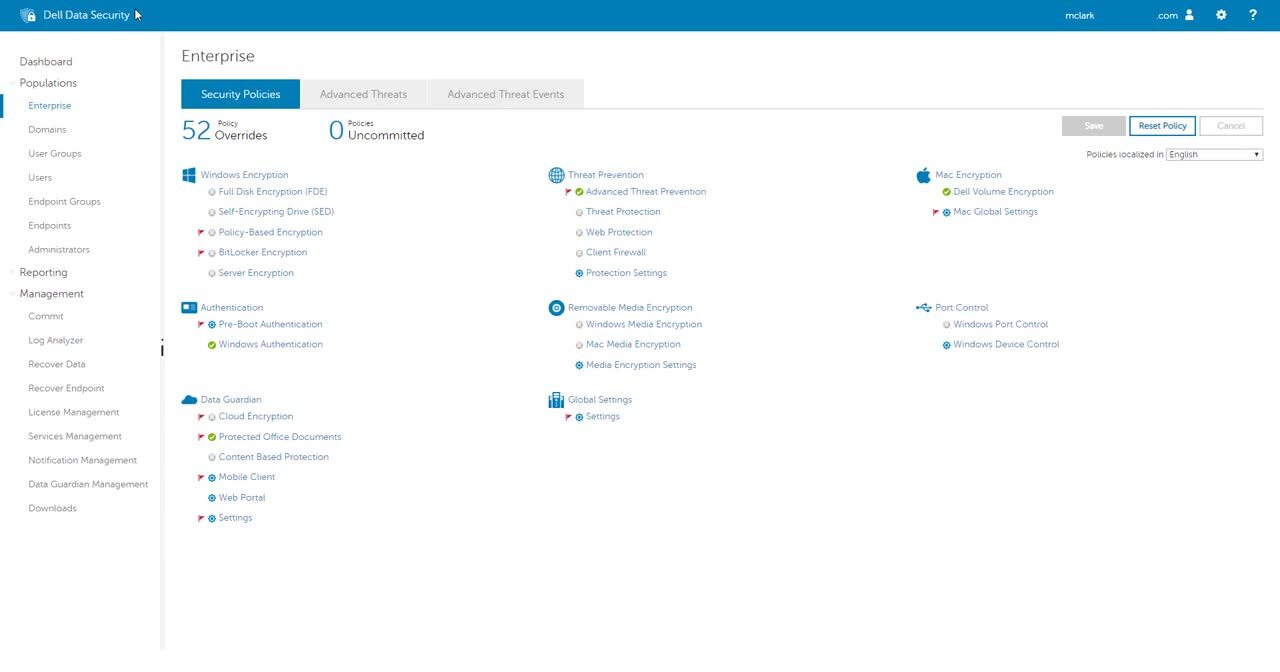The height and width of the screenshot is (672, 1280).
Task: Click the mclark username in the header
Action: pos(1080,16)
